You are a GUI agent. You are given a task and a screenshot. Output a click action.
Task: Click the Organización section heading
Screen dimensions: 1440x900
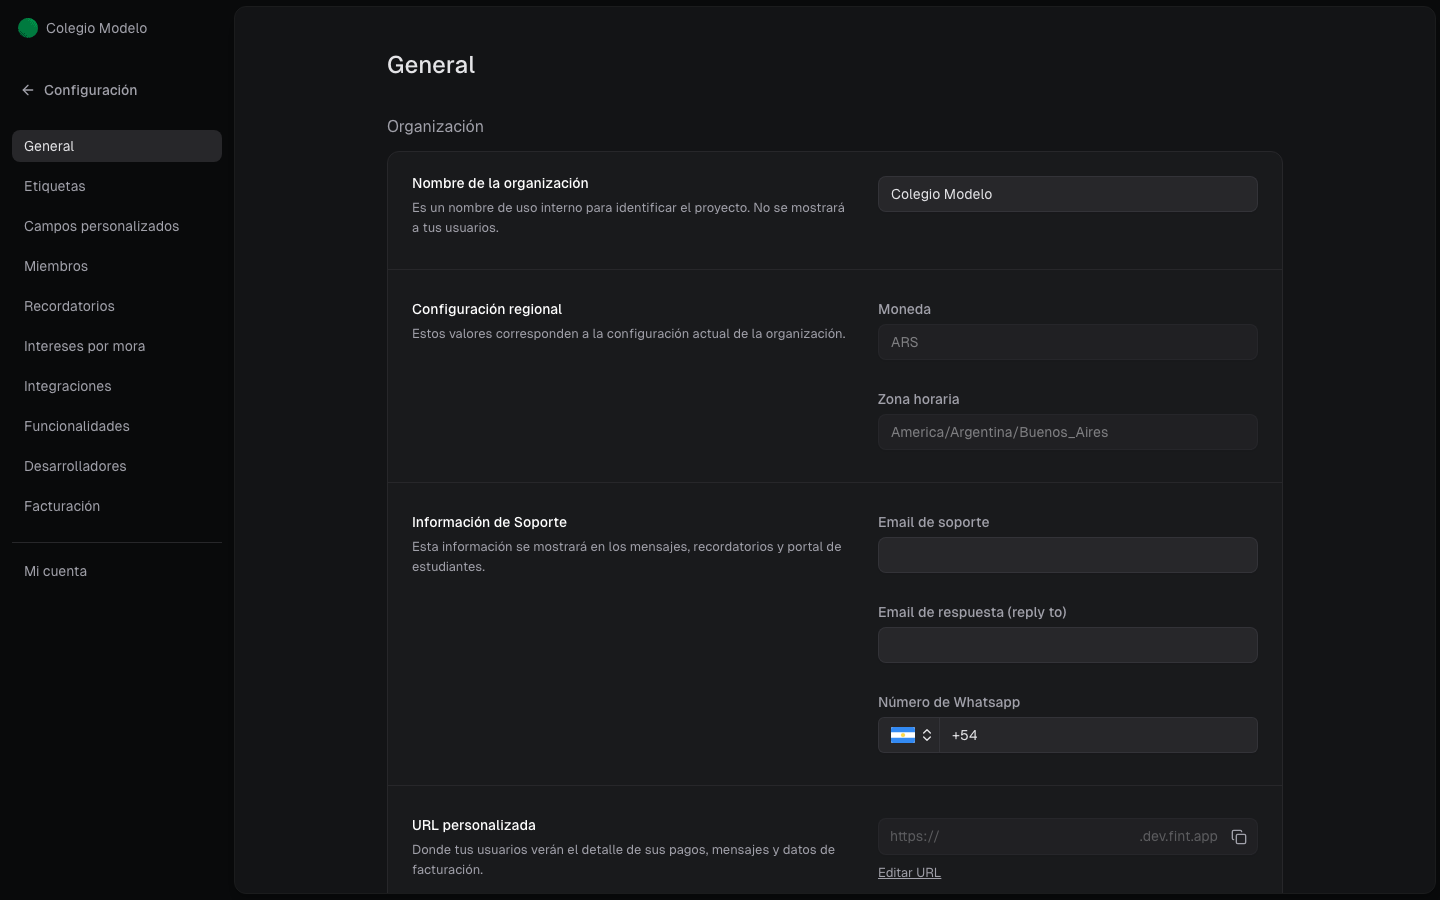click(x=435, y=127)
